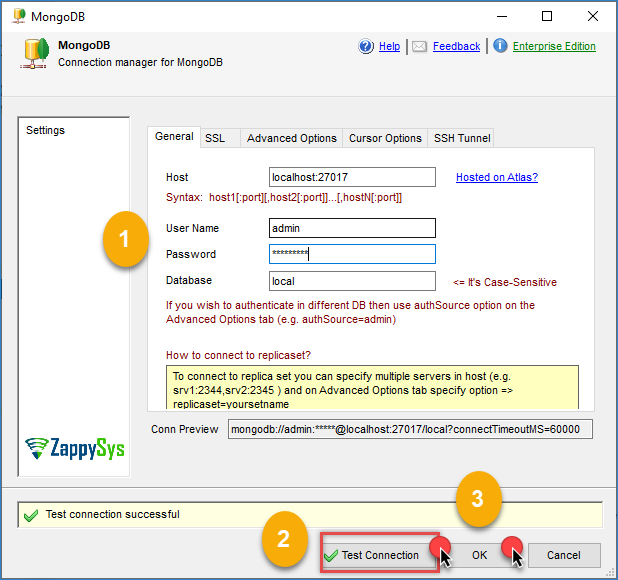Viewport: 618px width, 580px height.
Task: Open the Advanced Options tab
Action: point(291,138)
